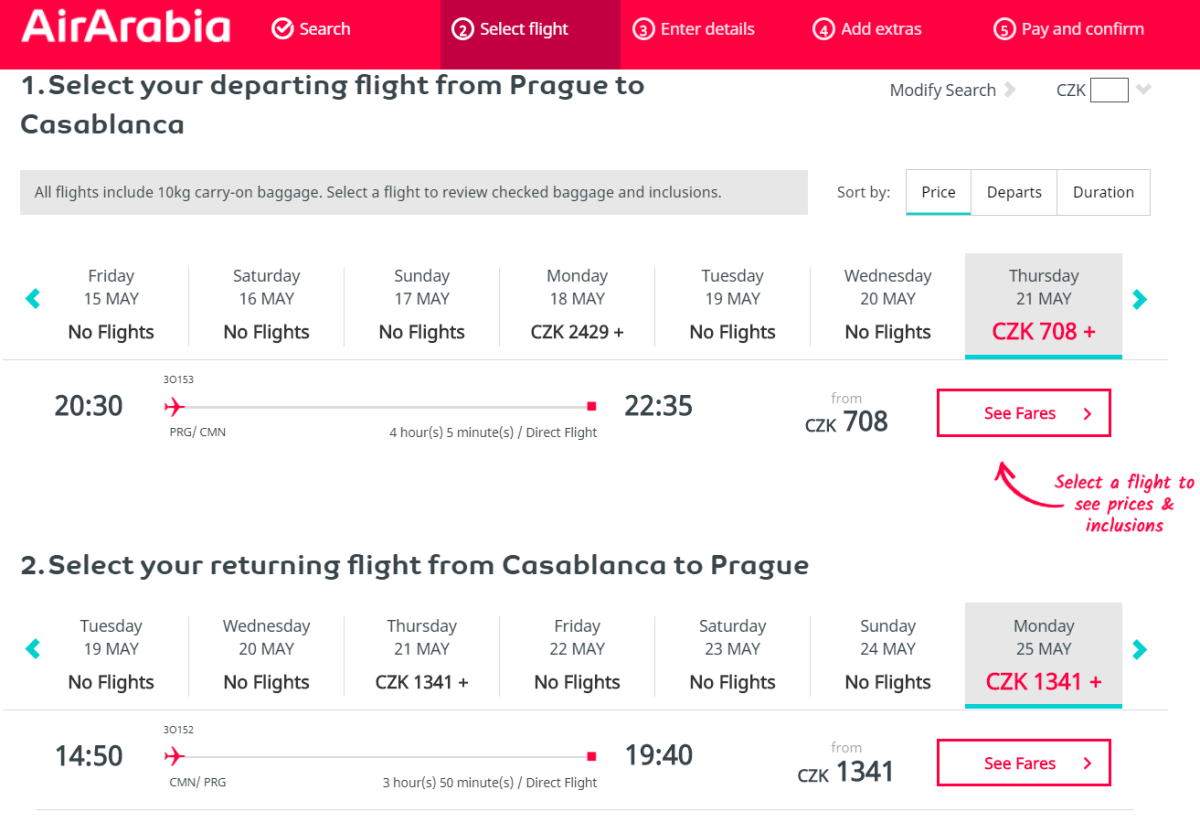Image resolution: width=1200 pixels, height=822 pixels.
Task: Sort flights by Duration
Action: [x=1103, y=192]
